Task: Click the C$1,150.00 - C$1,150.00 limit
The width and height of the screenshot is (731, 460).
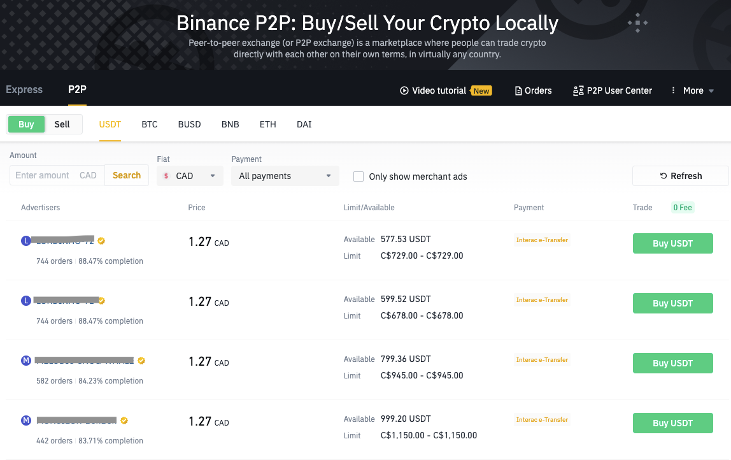Action: click(x=428, y=435)
